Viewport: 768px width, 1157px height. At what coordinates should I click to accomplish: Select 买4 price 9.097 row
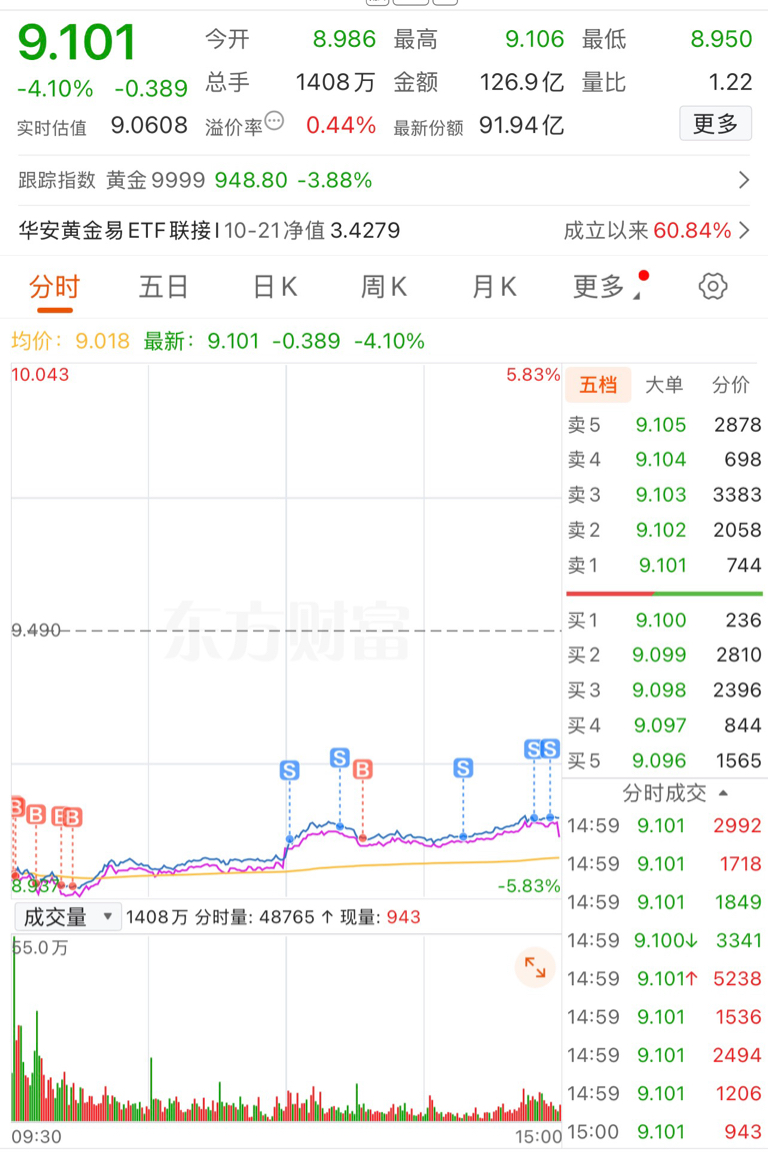pos(664,725)
